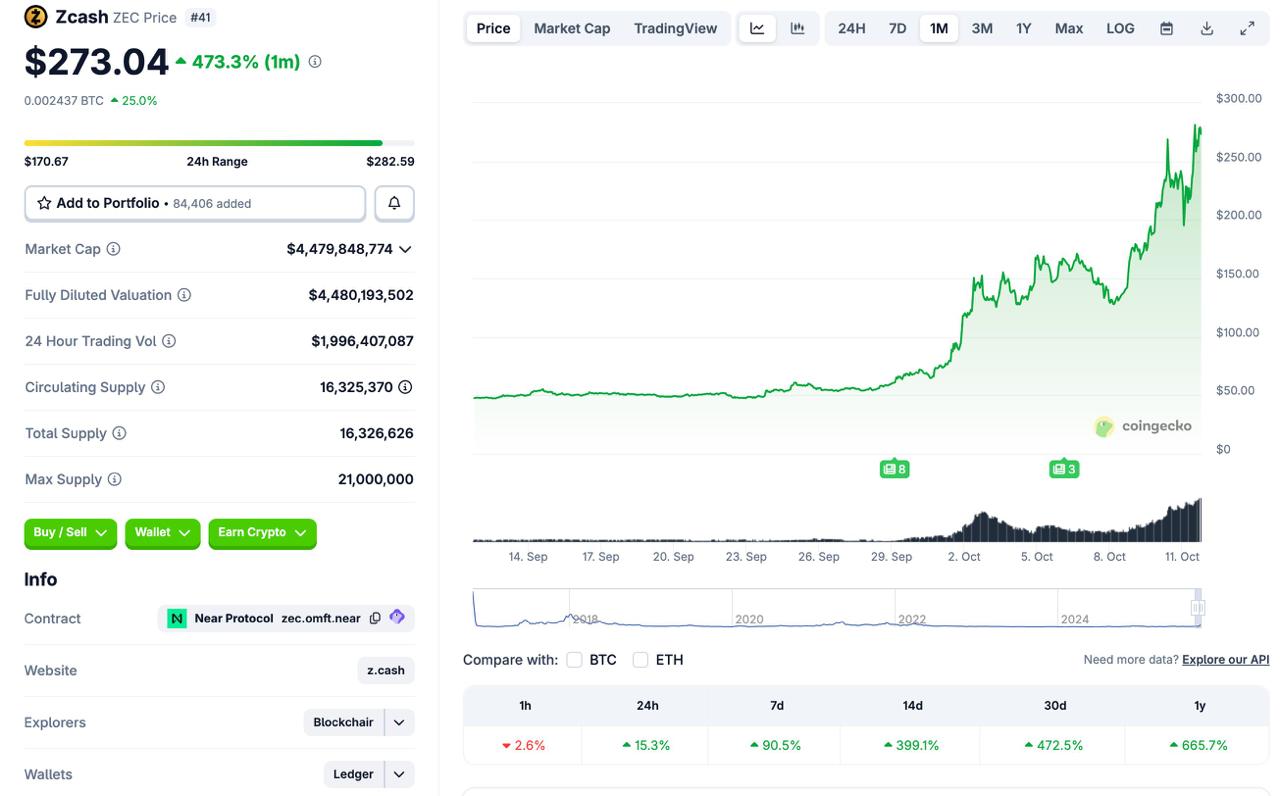The width and height of the screenshot is (1280, 796).
Task: Select the 7D time range
Action: pyautogui.click(x=897, y=28)
